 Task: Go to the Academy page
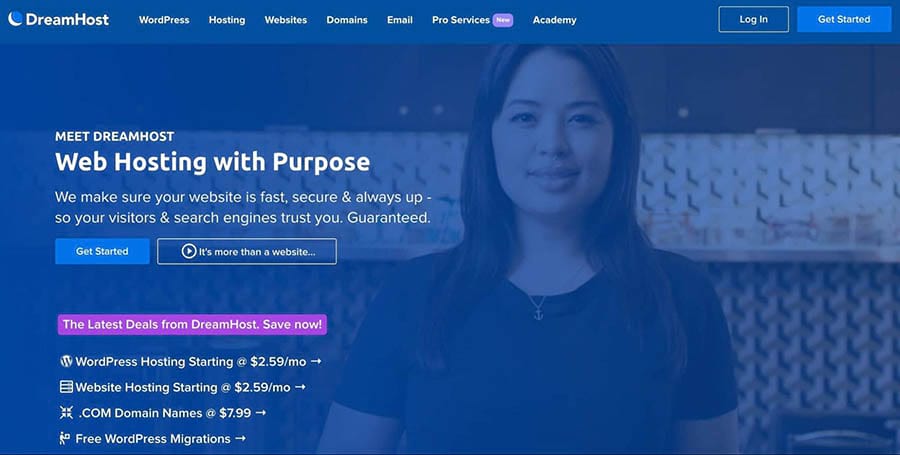click(x=554, y=20)
